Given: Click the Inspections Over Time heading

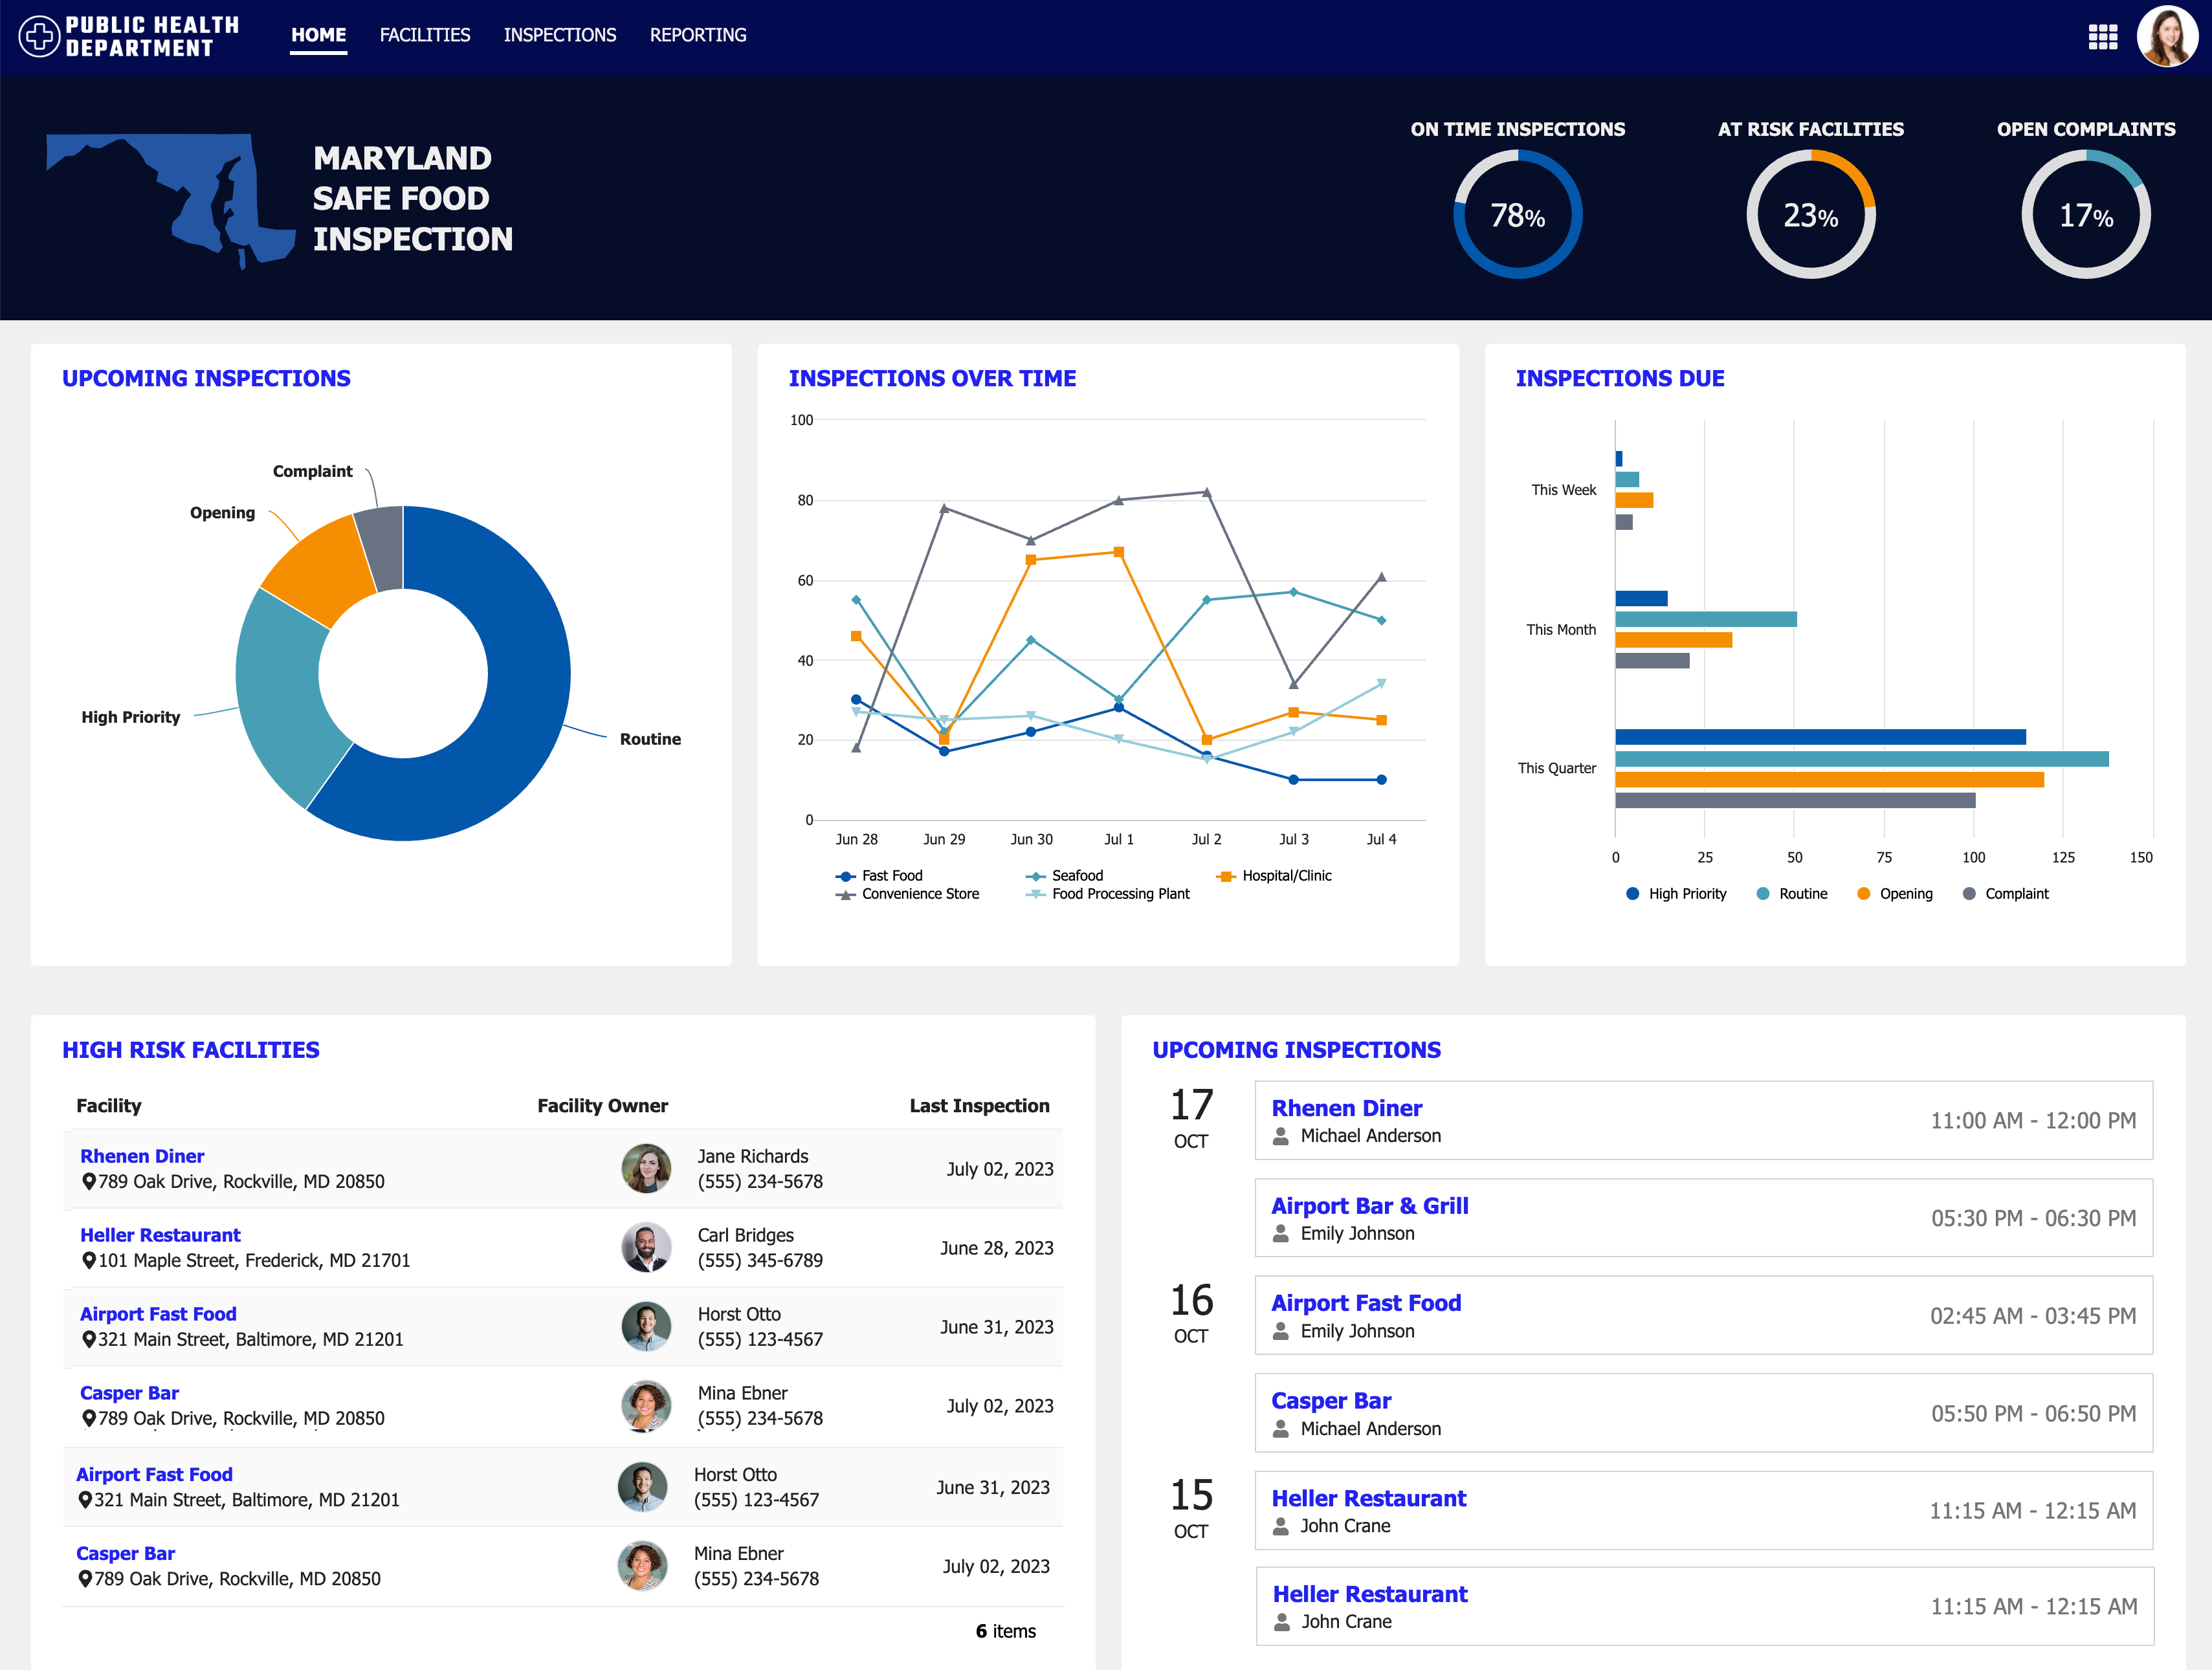Looking at the screenshot, I should pyautogui.click(x=932, y=378).
